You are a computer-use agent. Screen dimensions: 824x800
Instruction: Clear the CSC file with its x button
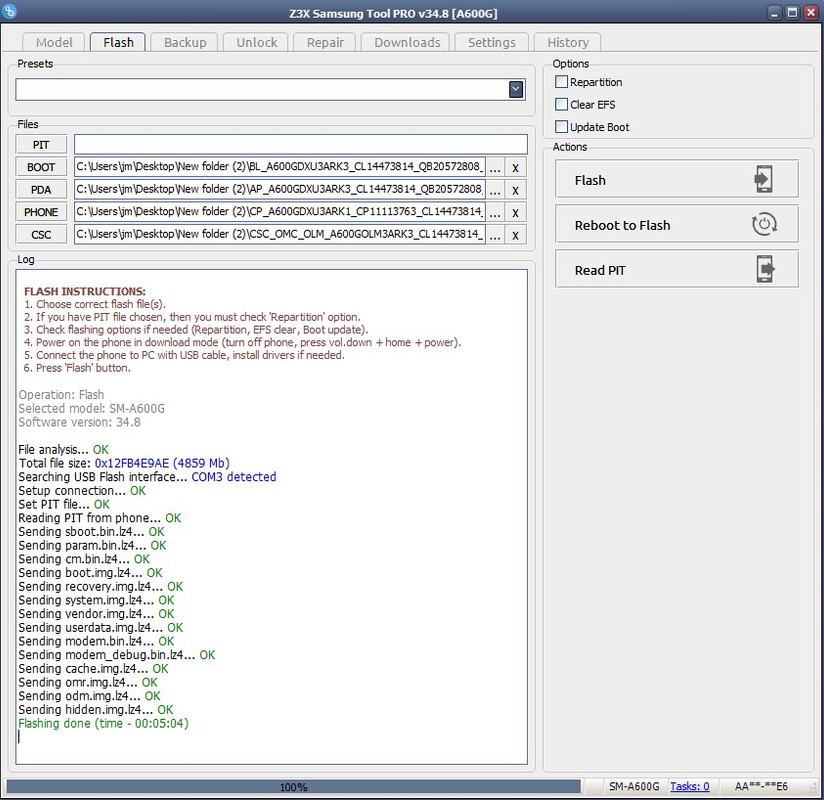515,235
